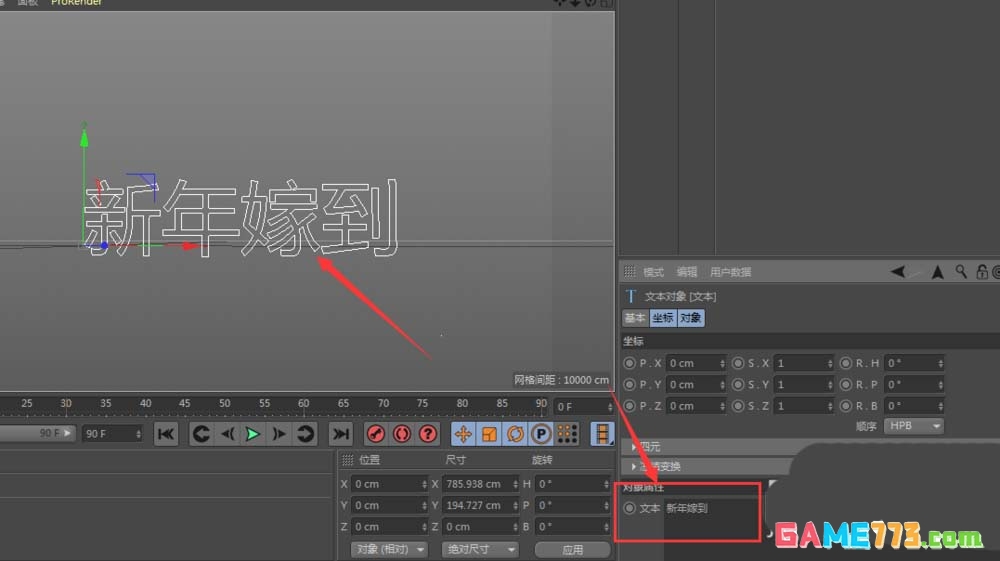
Task: Click the attribute manager search icon
Action: pyautogui.click(x=961, y=272)
